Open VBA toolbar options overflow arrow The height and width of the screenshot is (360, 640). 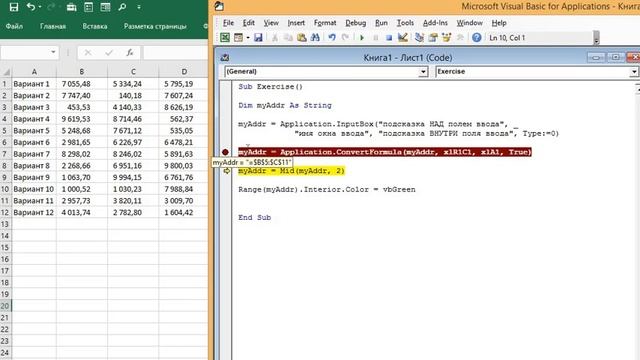pos(596,38)
